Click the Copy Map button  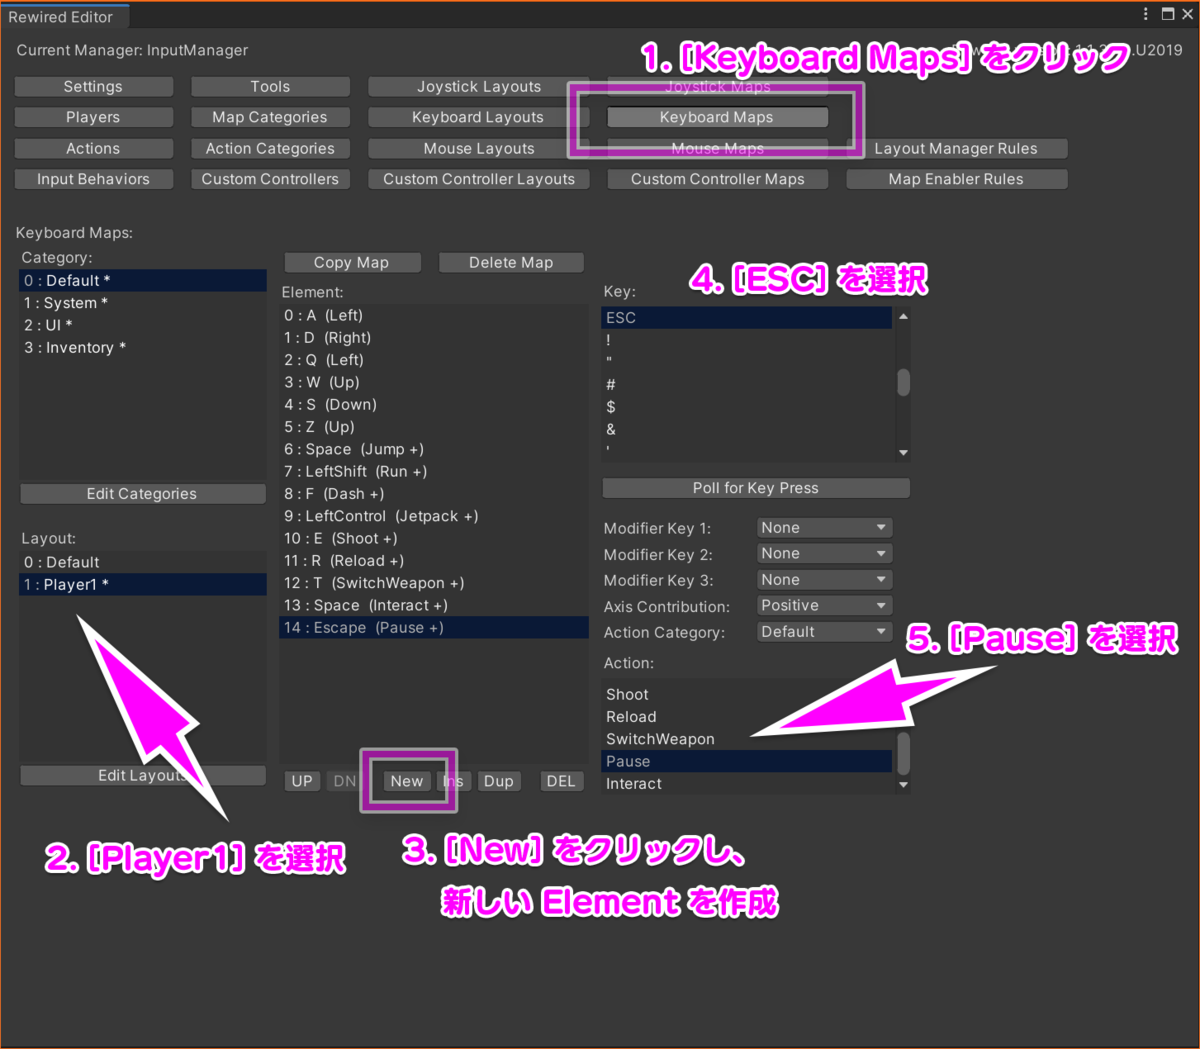(351, 262)
